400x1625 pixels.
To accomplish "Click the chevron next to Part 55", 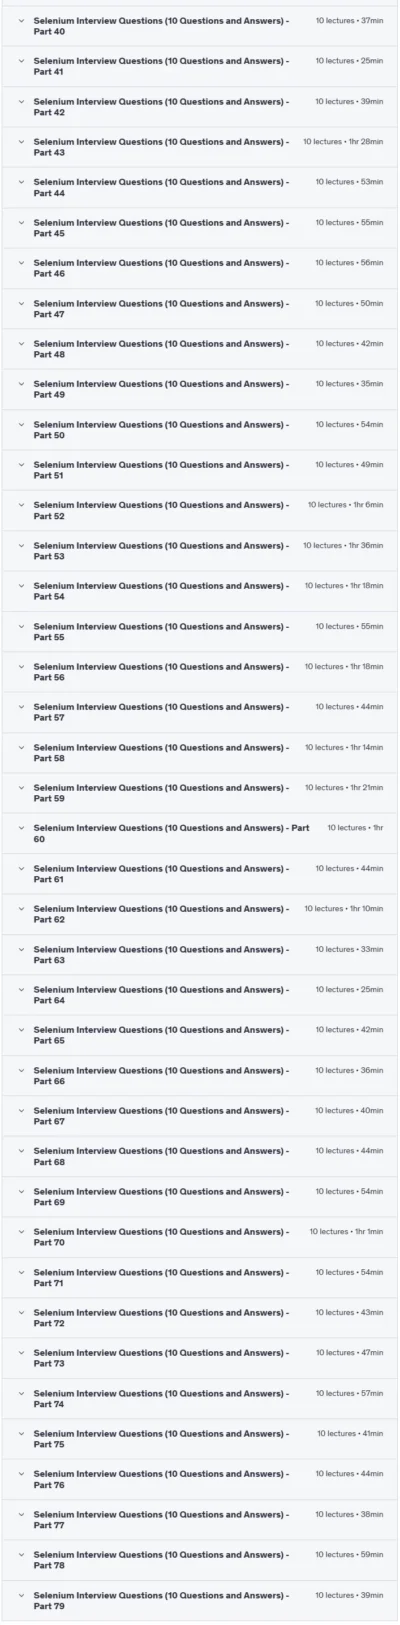I will coord(21,626).
